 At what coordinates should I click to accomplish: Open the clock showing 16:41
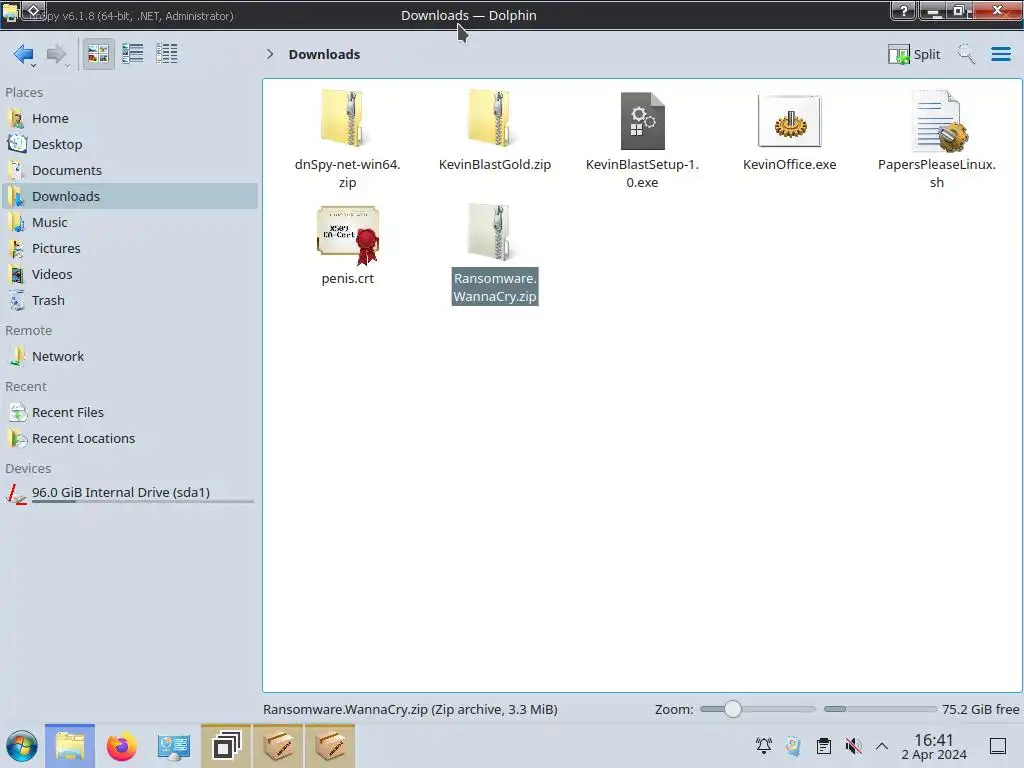[934, 746]
